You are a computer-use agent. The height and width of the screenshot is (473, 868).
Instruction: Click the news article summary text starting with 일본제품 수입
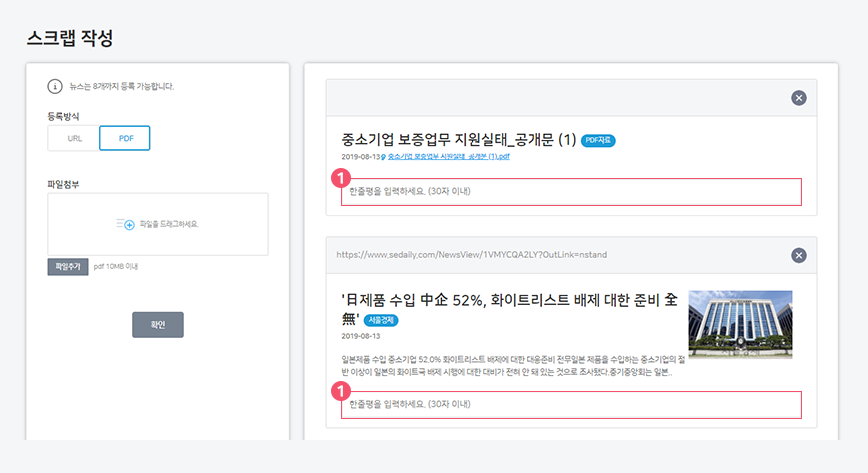point(513,366)
